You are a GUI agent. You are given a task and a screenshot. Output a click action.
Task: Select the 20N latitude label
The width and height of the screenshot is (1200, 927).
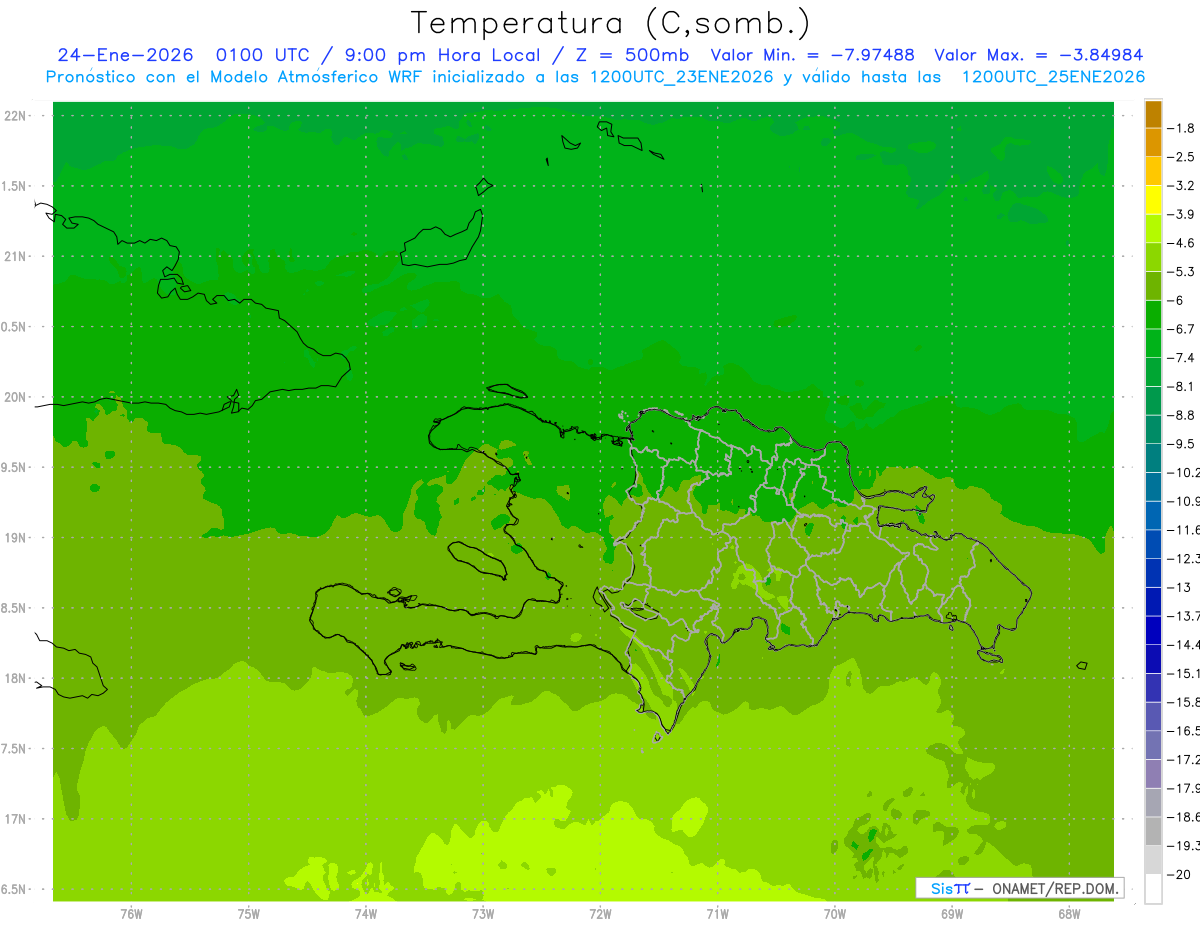pos(17,397)
